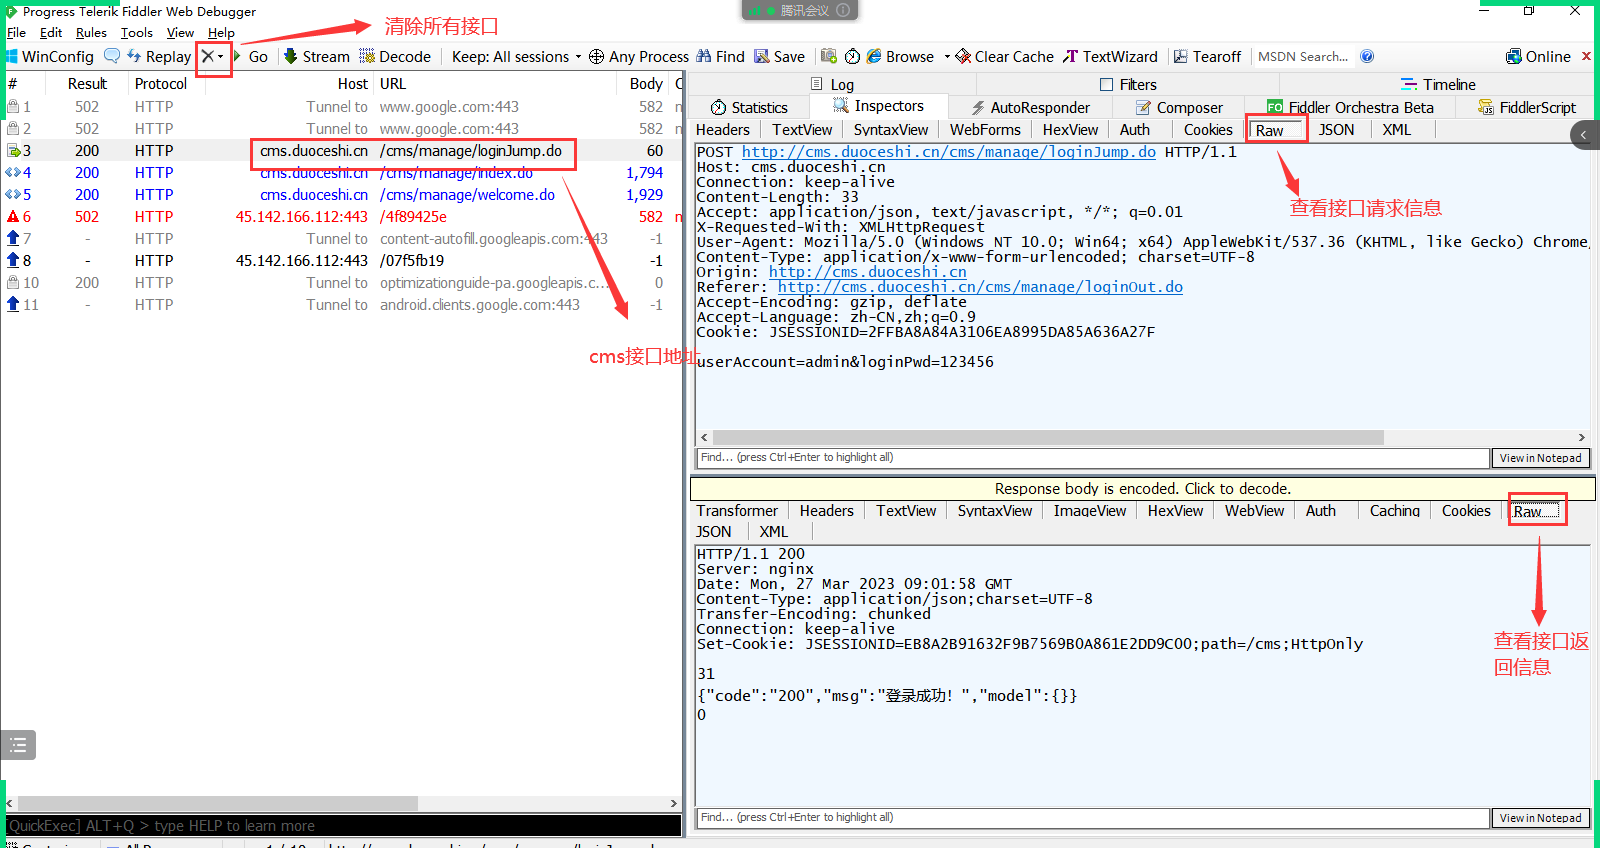
Task: Click the MSDN Search input field
Action: (1303, 57)
